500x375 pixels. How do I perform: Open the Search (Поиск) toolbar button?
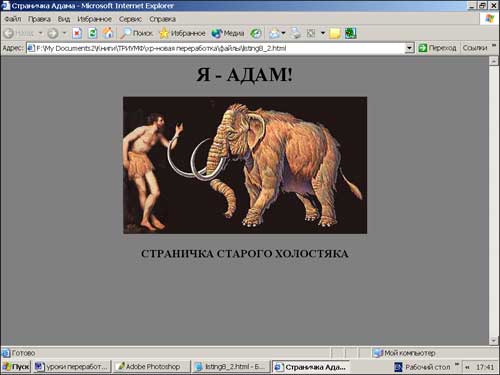(137, 33)
